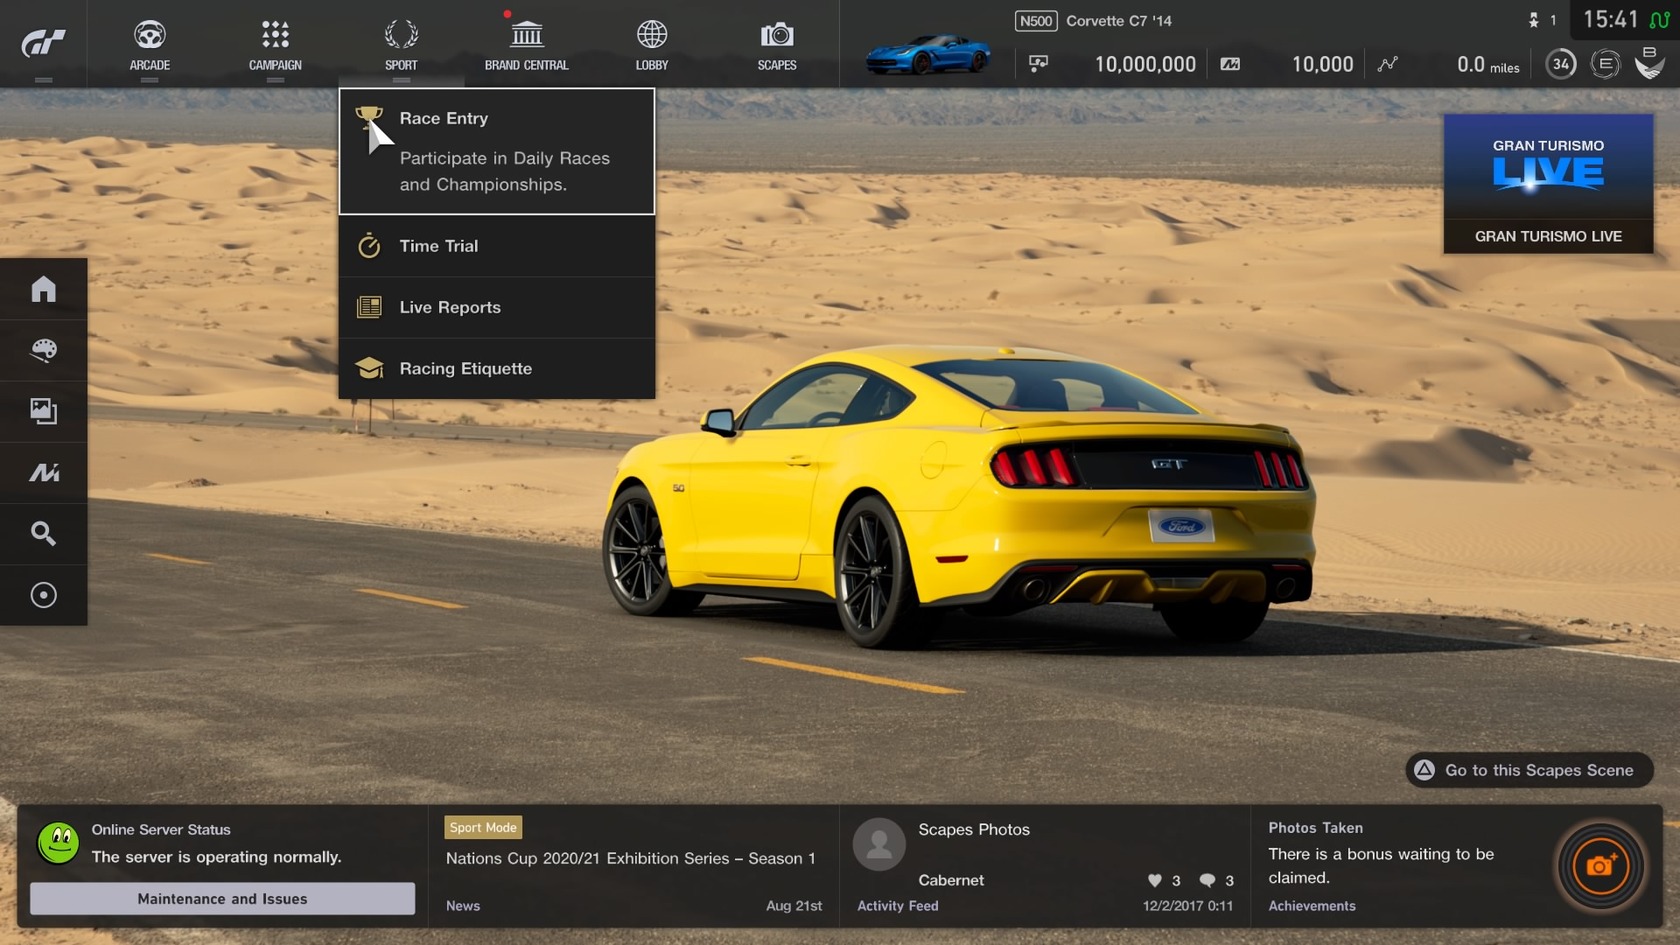Open the Livery Editor helmet icon

pos(43,350)
